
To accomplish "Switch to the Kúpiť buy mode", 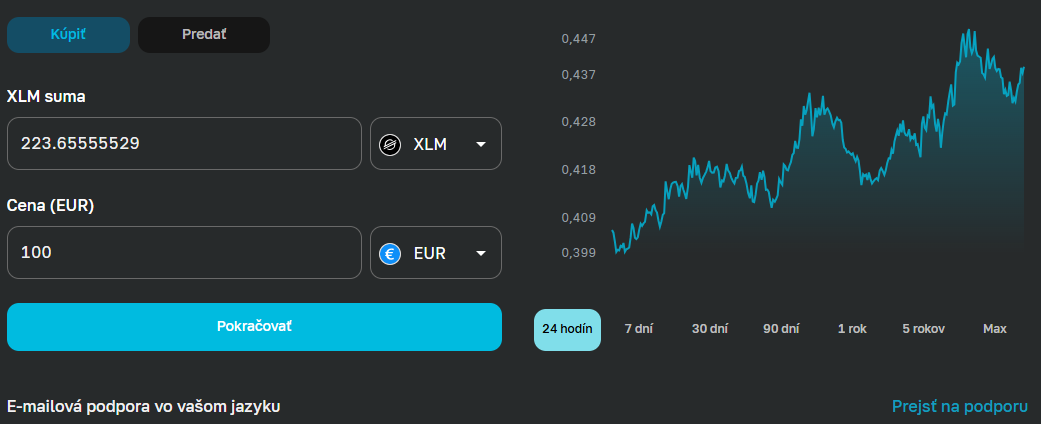I will pyautogui.click(x=69, y=35).
